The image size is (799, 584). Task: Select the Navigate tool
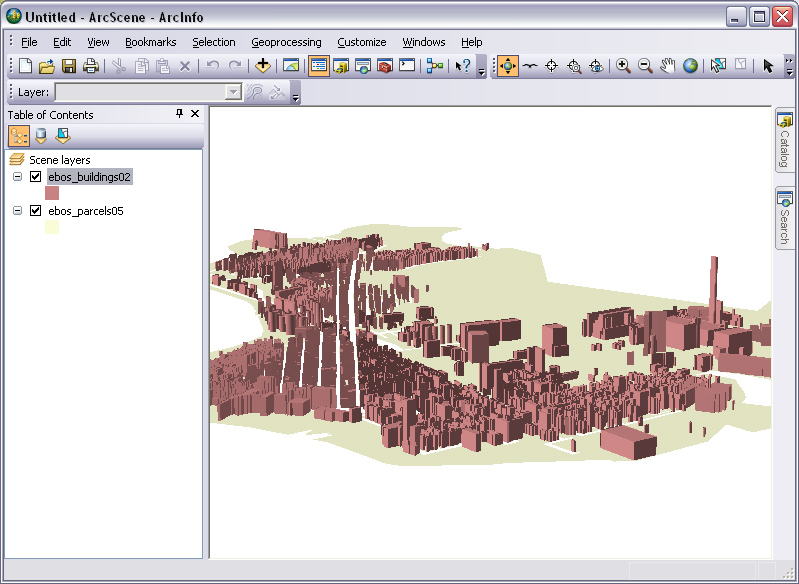pyautogui.click(x=507, y=66)
